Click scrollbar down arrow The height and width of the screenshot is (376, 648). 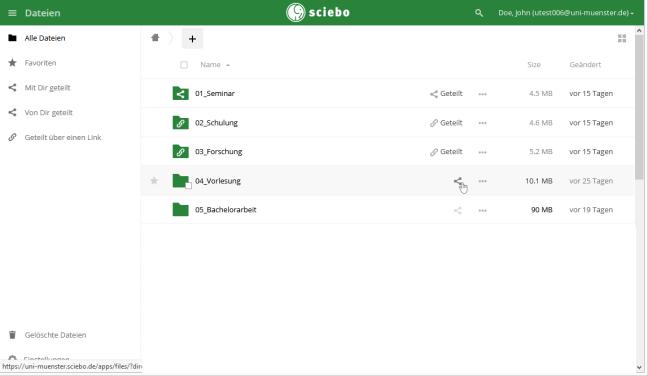[x=639, y=367]
